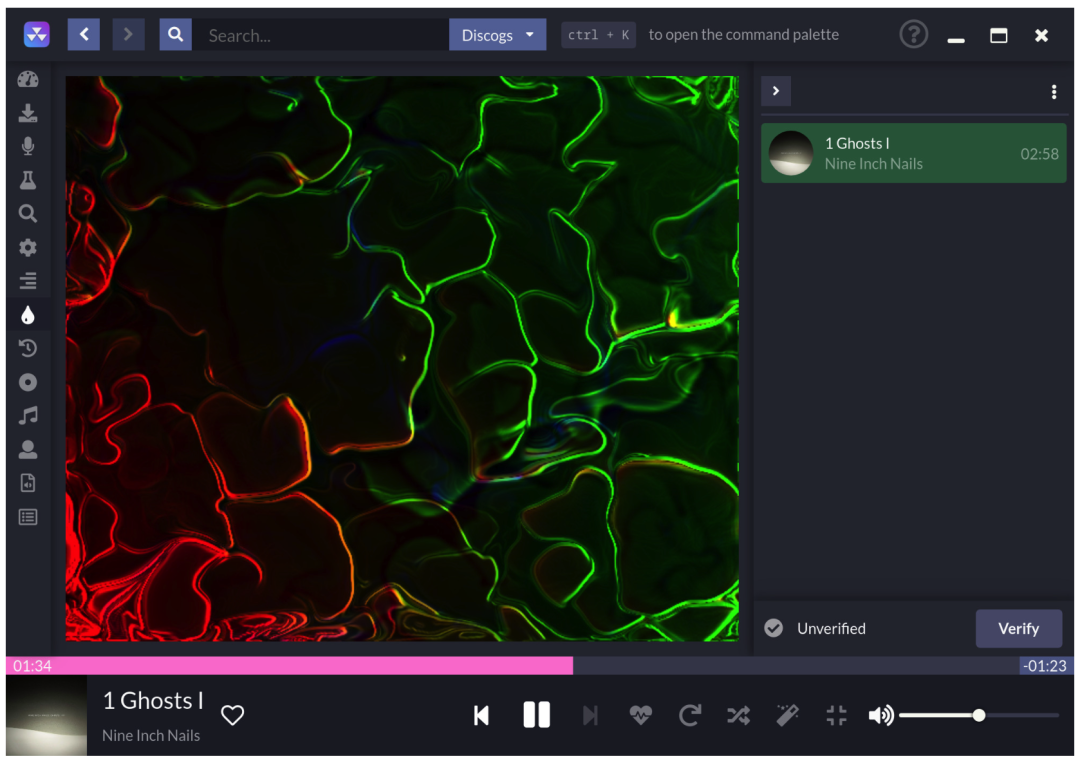Close the Nuclear window

1041,35
